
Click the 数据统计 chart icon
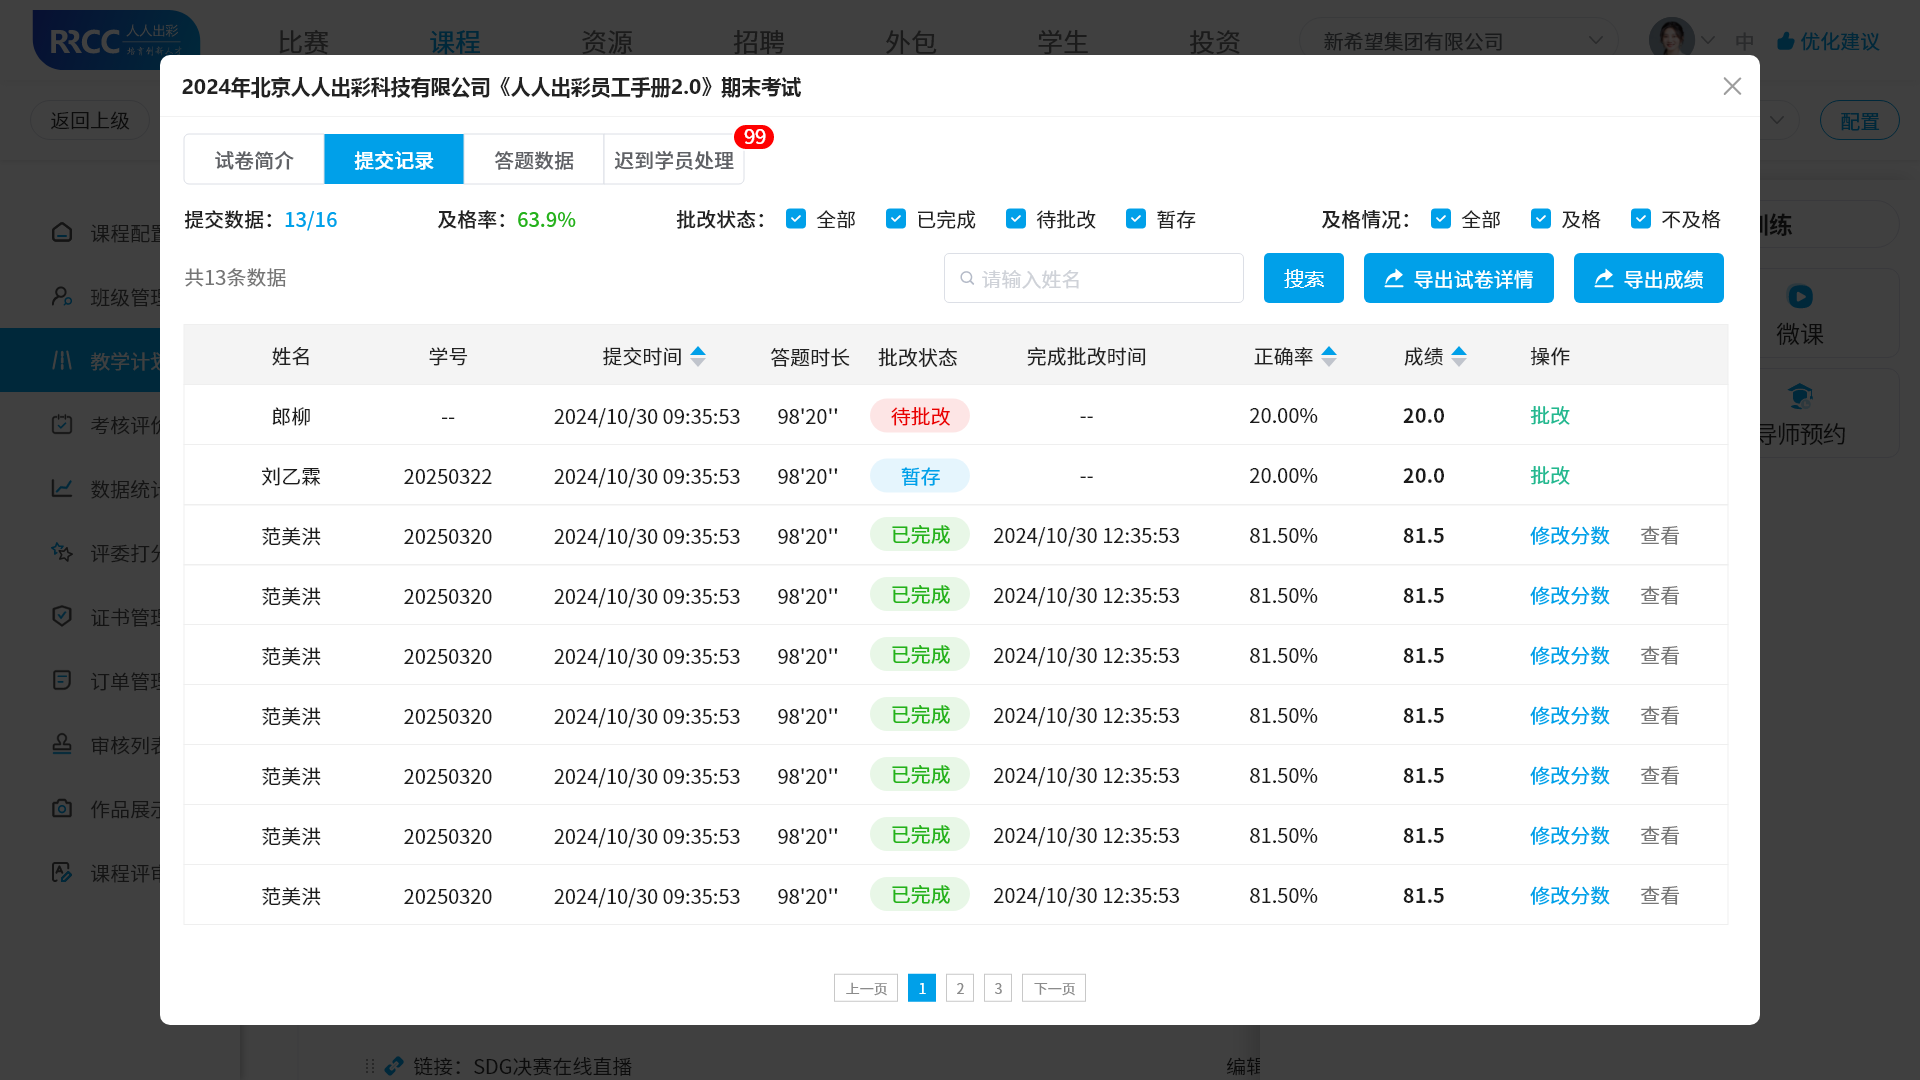coord(62,488)
